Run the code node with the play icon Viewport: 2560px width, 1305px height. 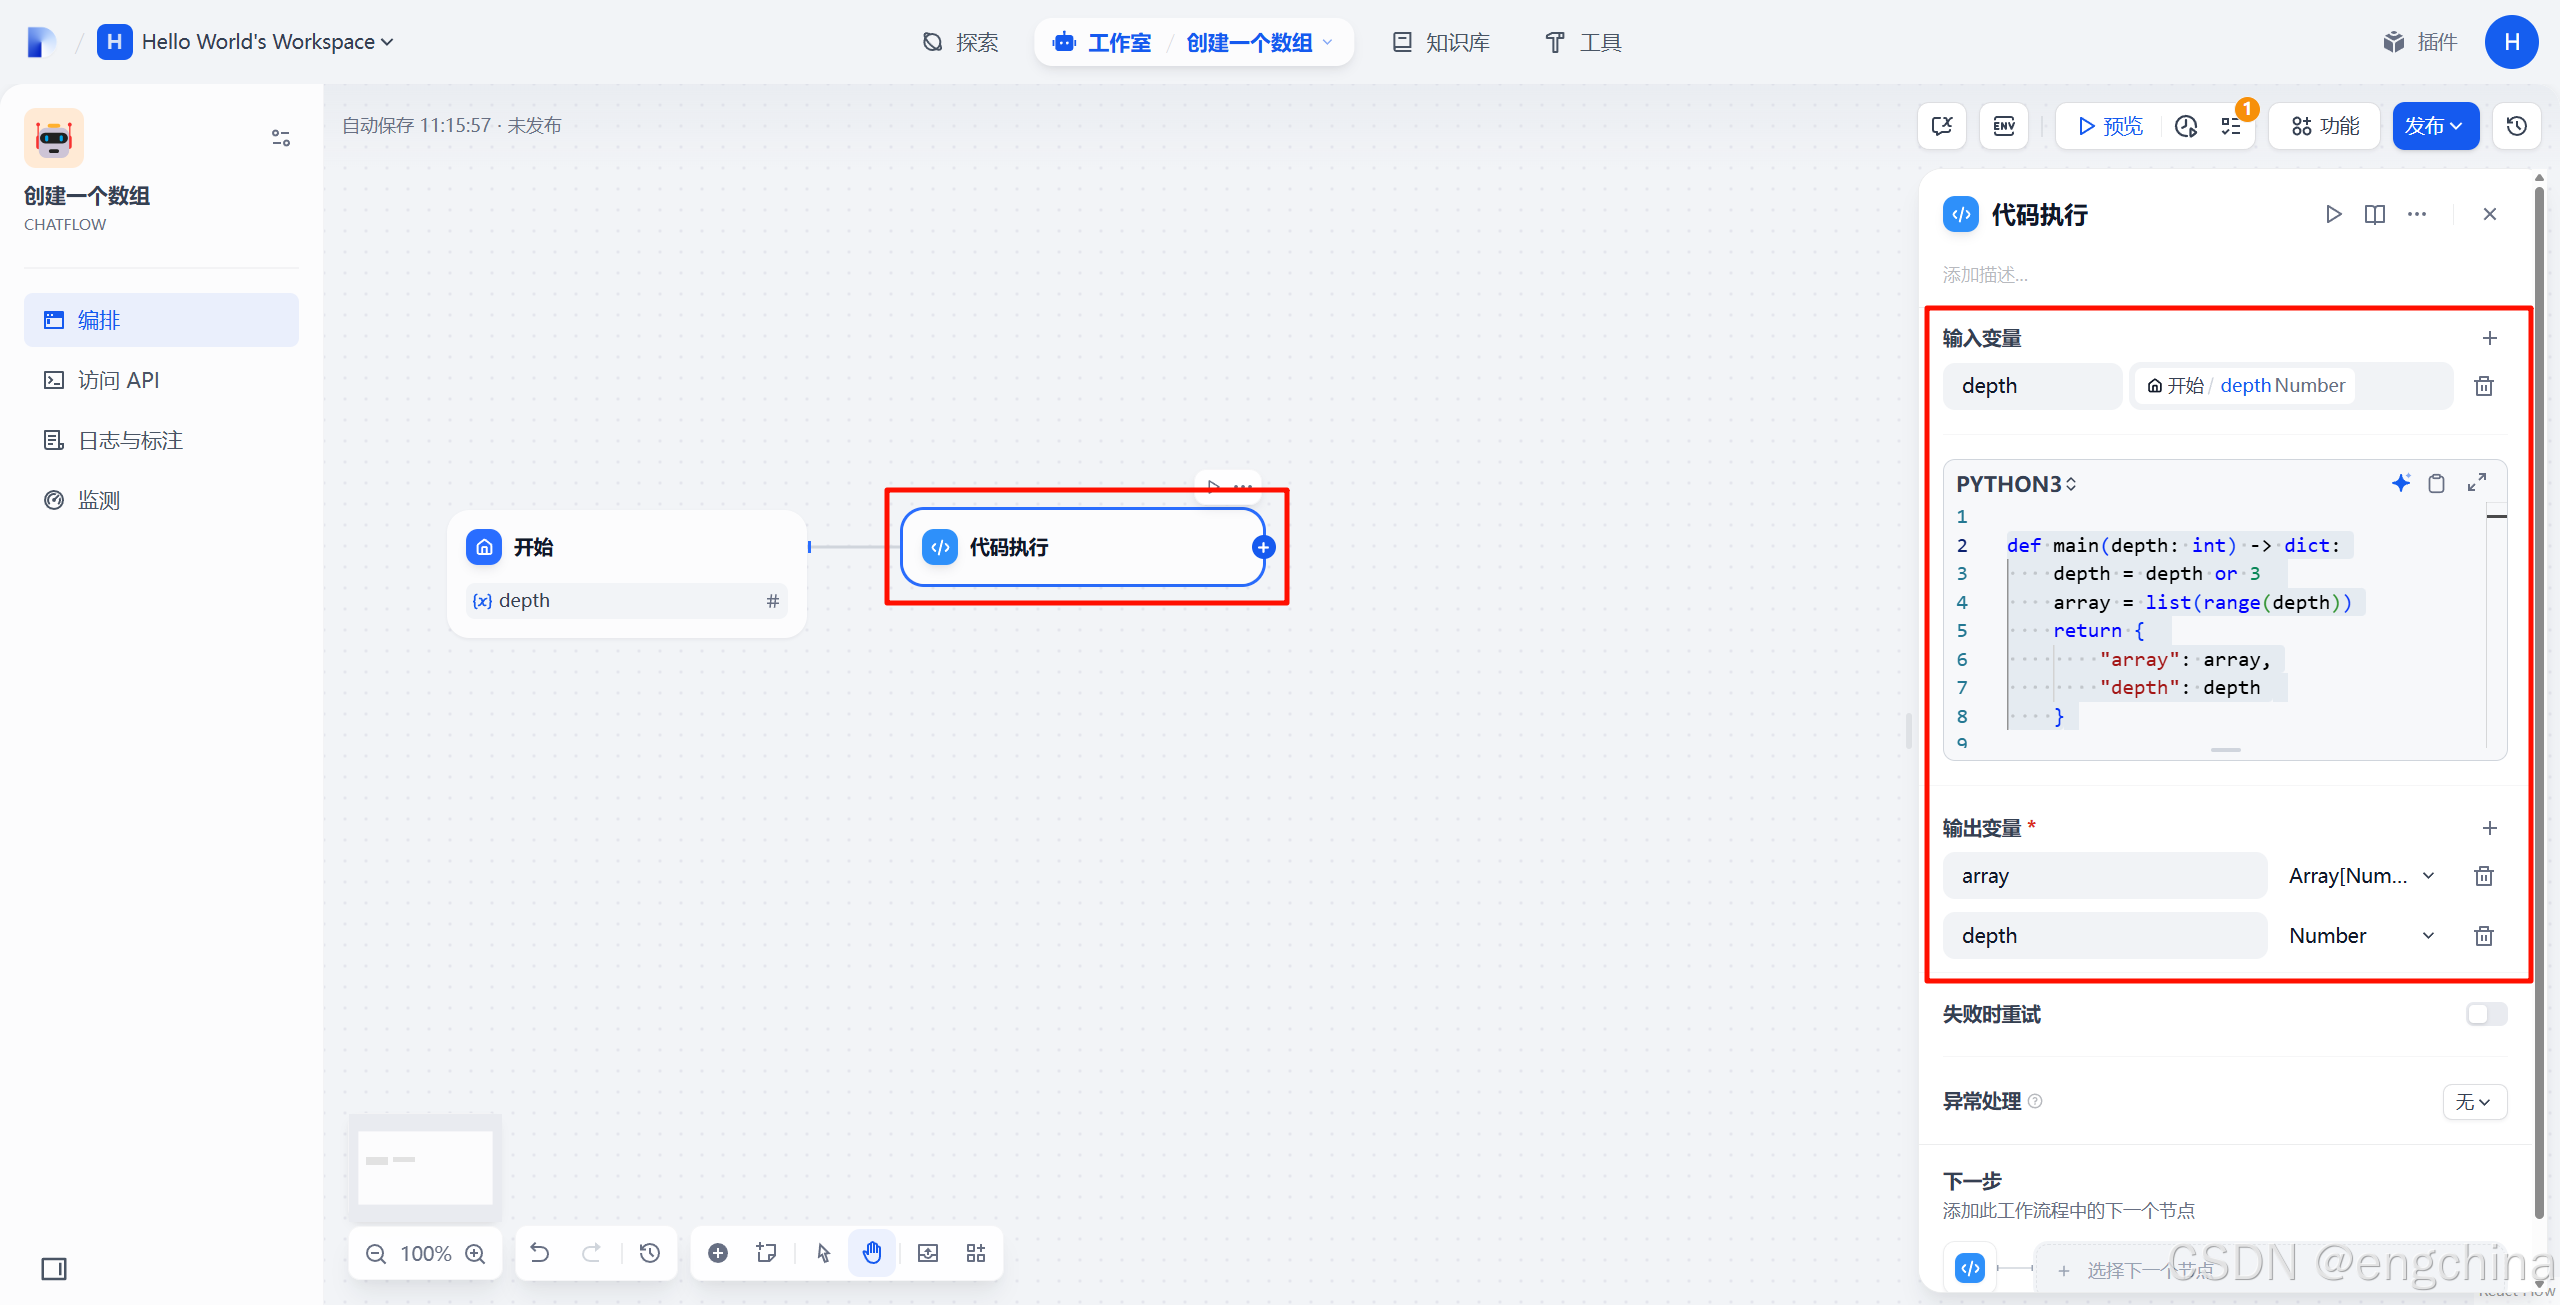click(2333, 214)
